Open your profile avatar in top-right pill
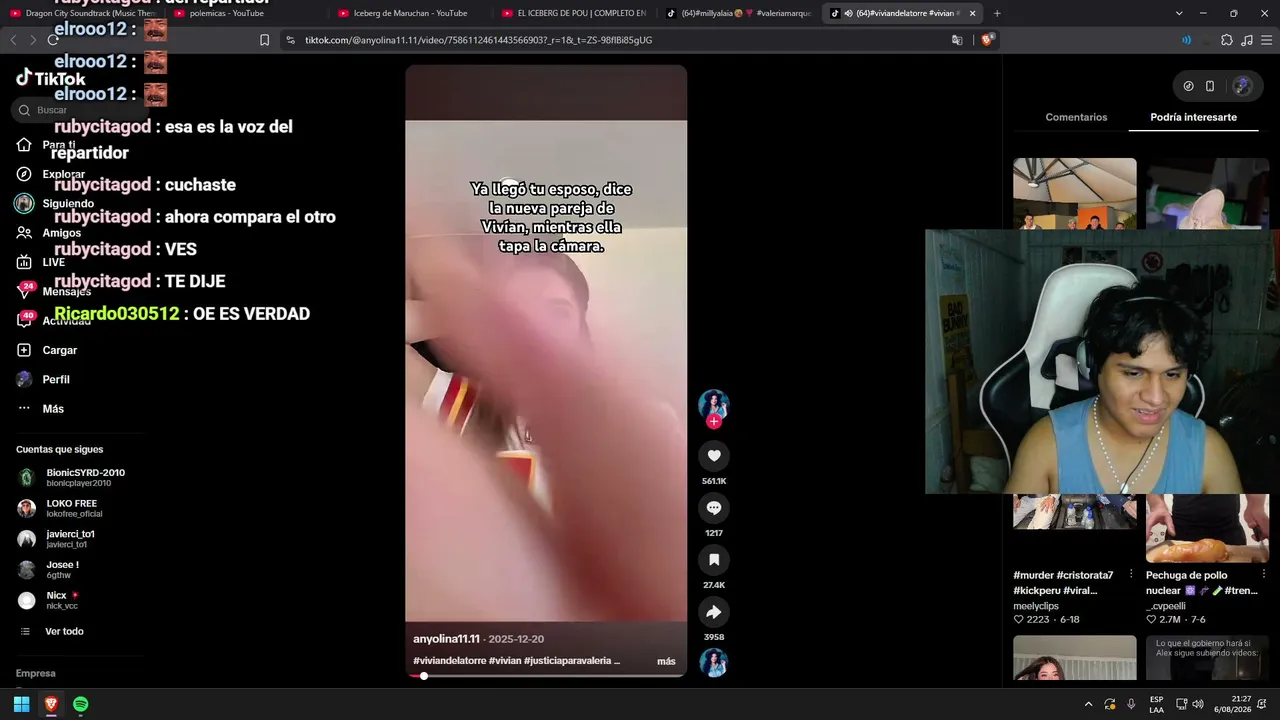 [x=1242, y=86]
